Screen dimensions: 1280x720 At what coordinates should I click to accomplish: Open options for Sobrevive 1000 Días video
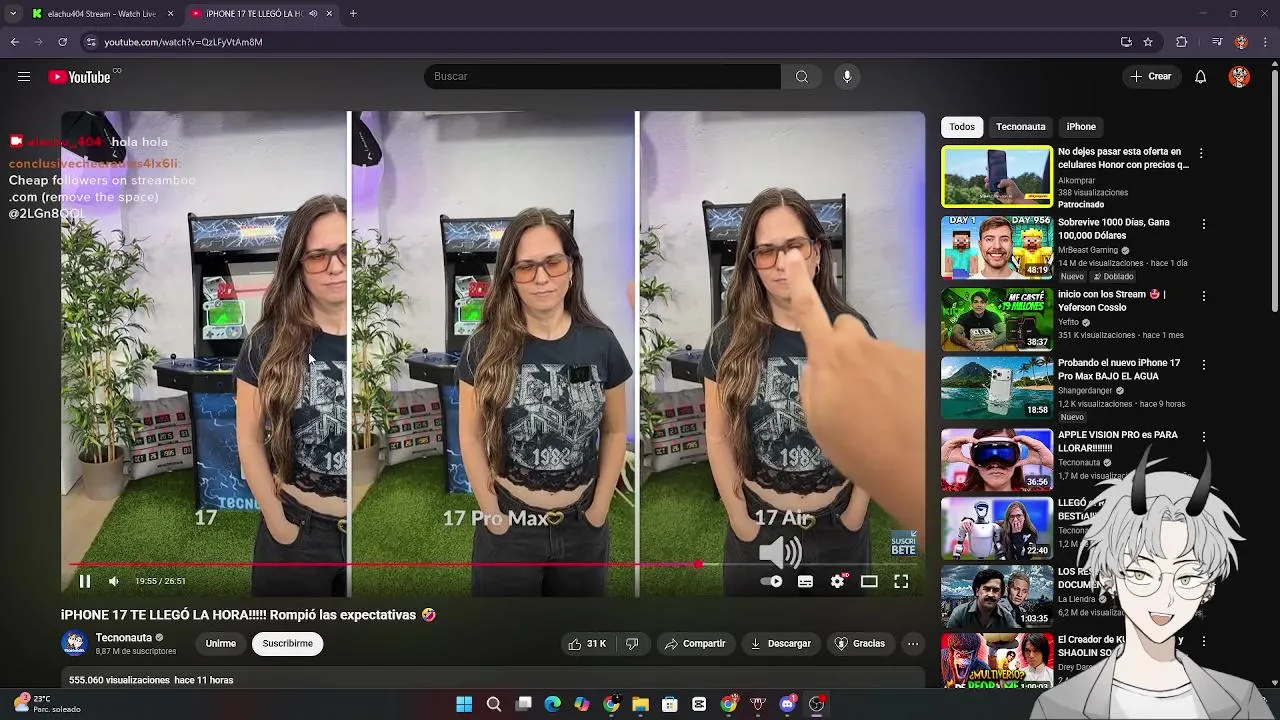pyautogui.click(x=1203, y=224)
